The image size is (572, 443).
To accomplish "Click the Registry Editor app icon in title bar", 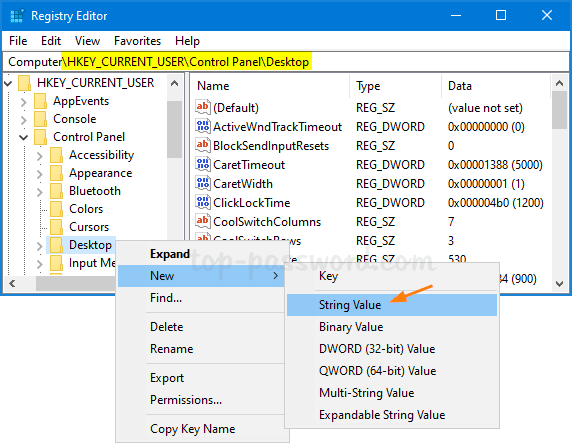I will pos(17,16).
